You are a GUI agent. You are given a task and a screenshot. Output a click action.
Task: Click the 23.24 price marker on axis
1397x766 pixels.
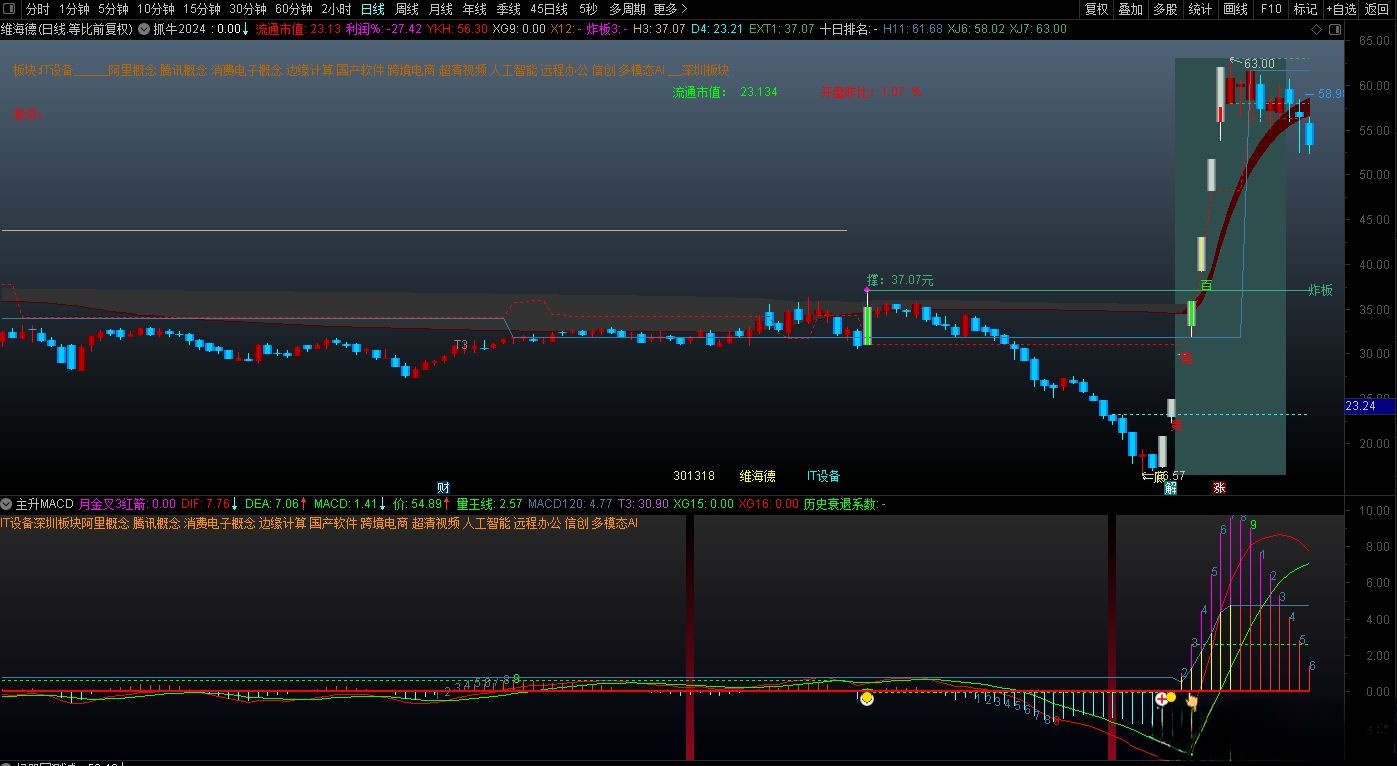pos(1361,406)
